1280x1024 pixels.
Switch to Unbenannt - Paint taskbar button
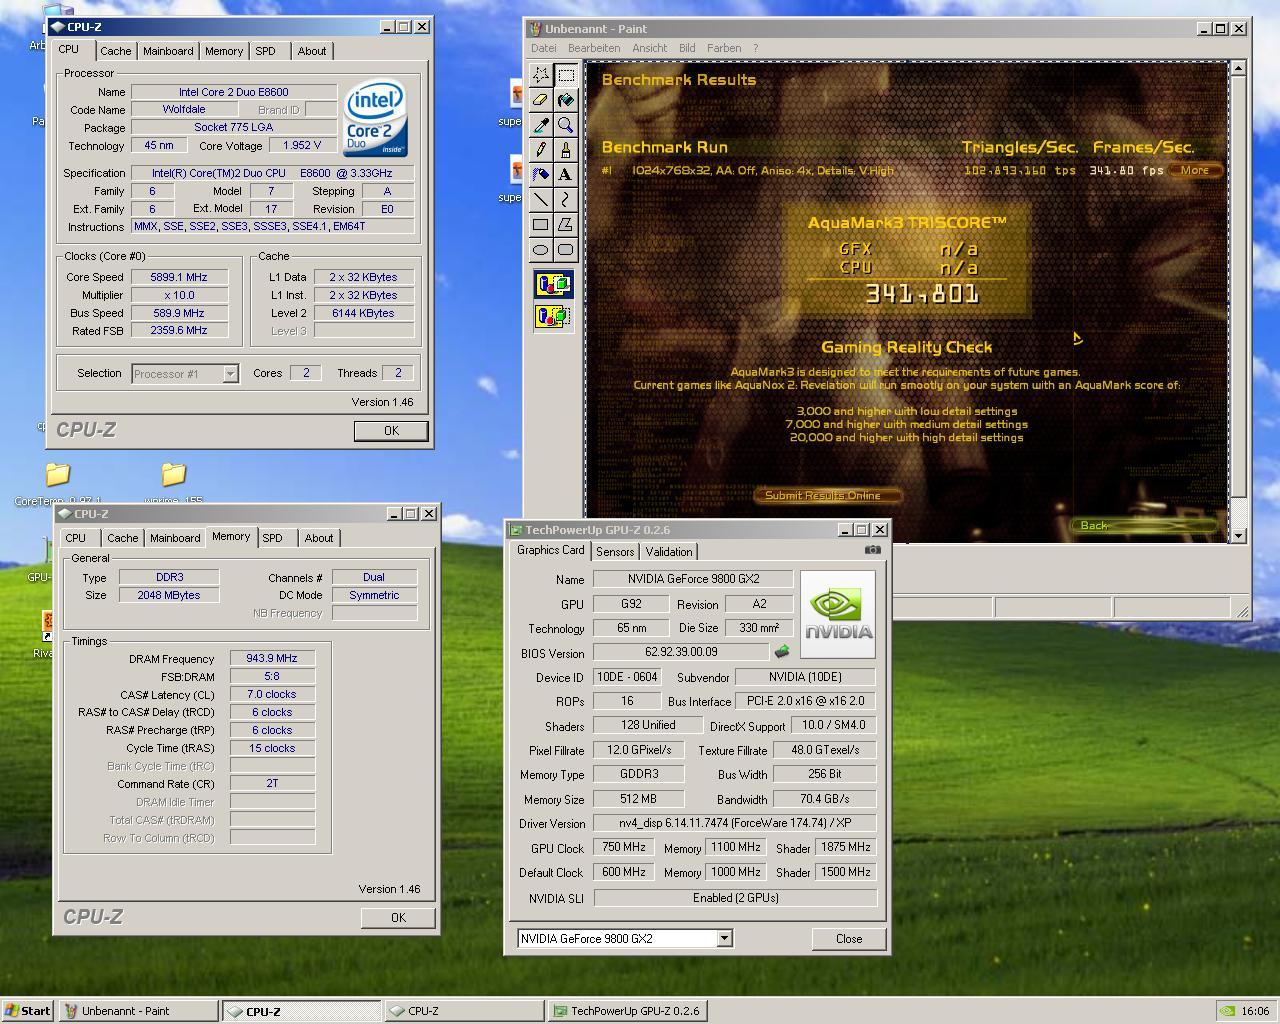[138, 1011]
